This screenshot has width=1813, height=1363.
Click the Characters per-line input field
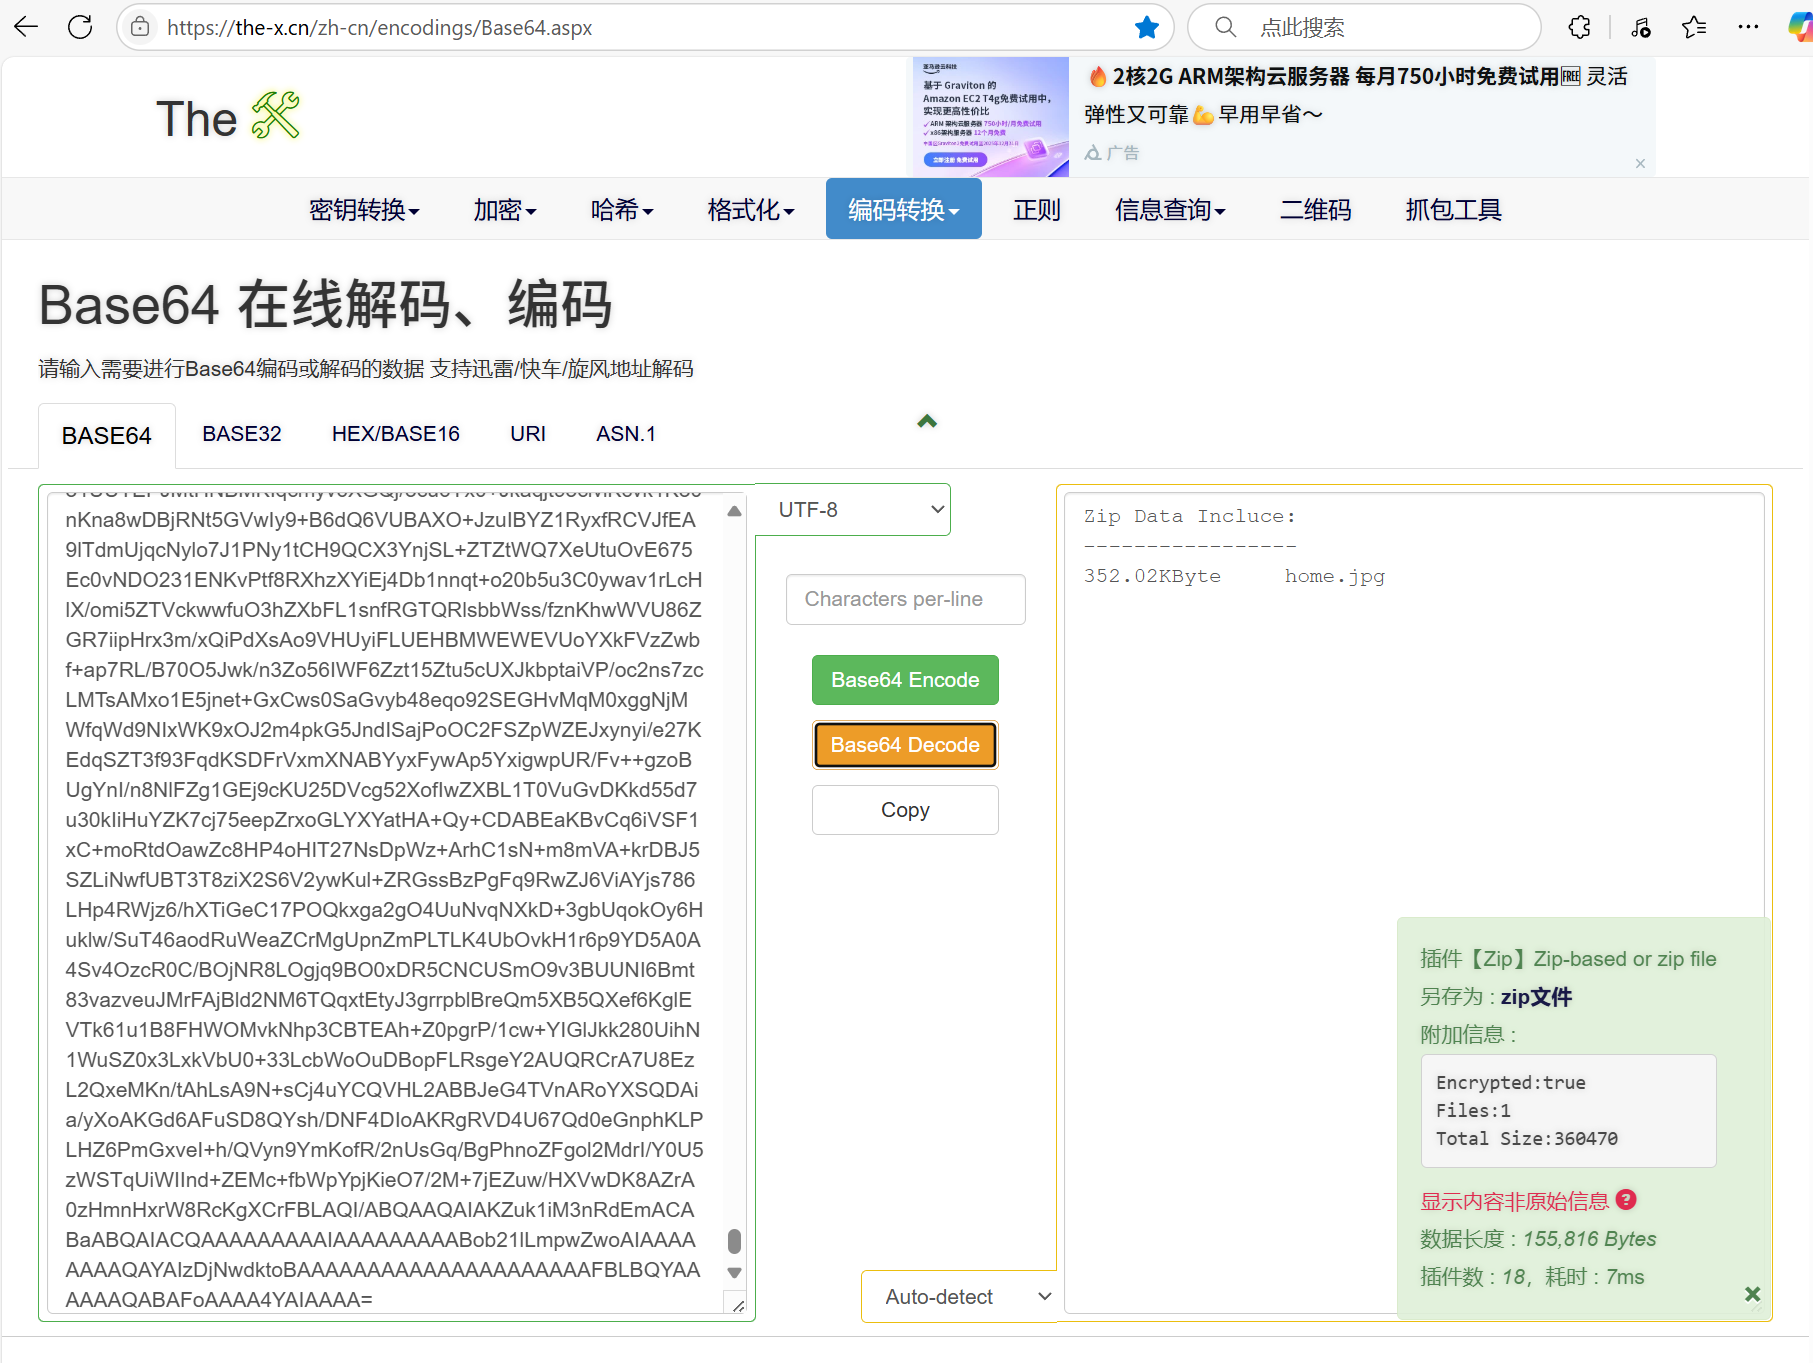coord(905,599)
